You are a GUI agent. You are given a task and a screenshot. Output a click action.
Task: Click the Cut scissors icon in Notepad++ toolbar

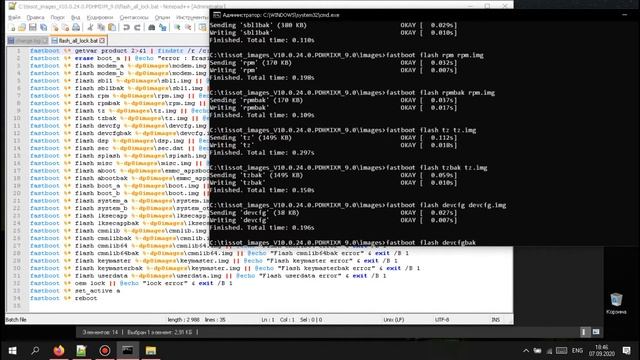[x=90, y=27]
